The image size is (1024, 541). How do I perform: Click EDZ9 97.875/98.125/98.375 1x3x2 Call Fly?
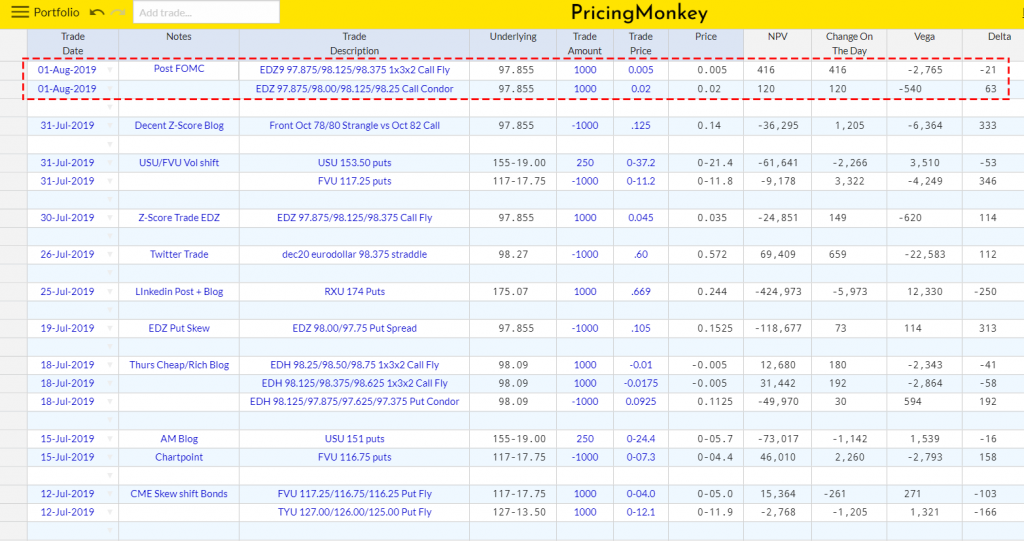(355, 70)
